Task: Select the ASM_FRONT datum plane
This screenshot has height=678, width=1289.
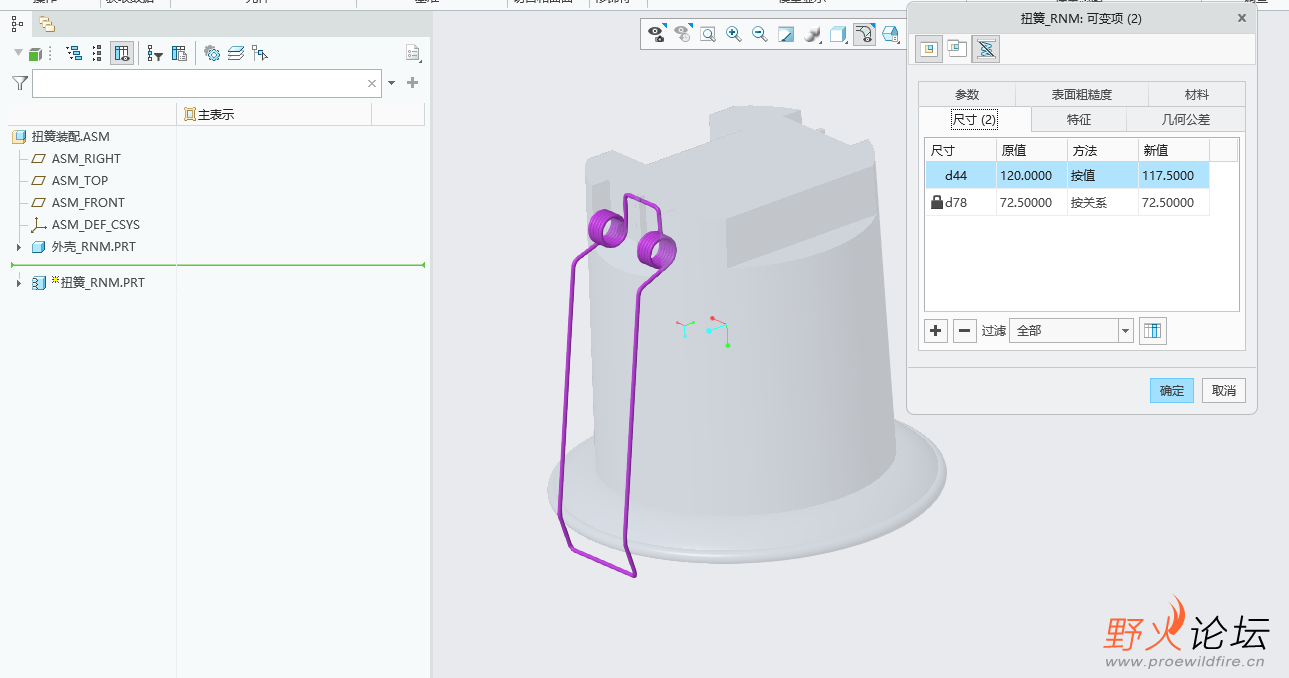Action: coord(88,203)
